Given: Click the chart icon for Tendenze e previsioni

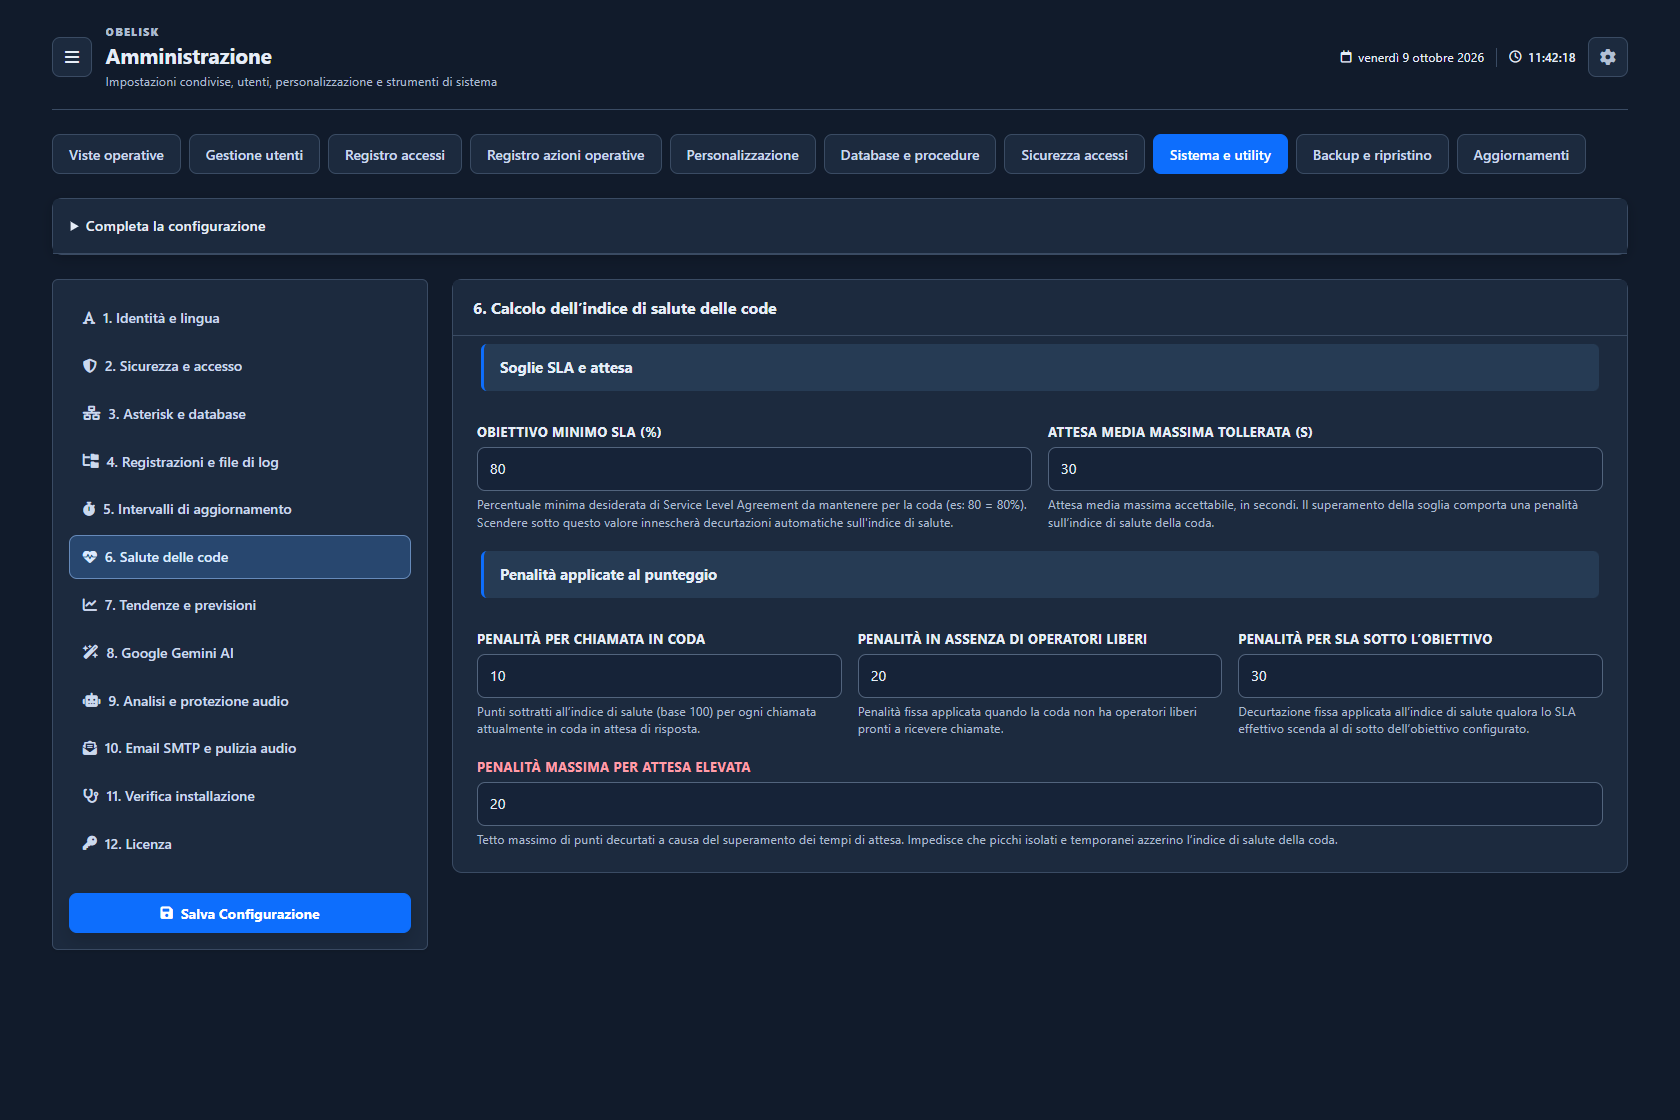Looking at the screenshot, I should coord(90,605).
